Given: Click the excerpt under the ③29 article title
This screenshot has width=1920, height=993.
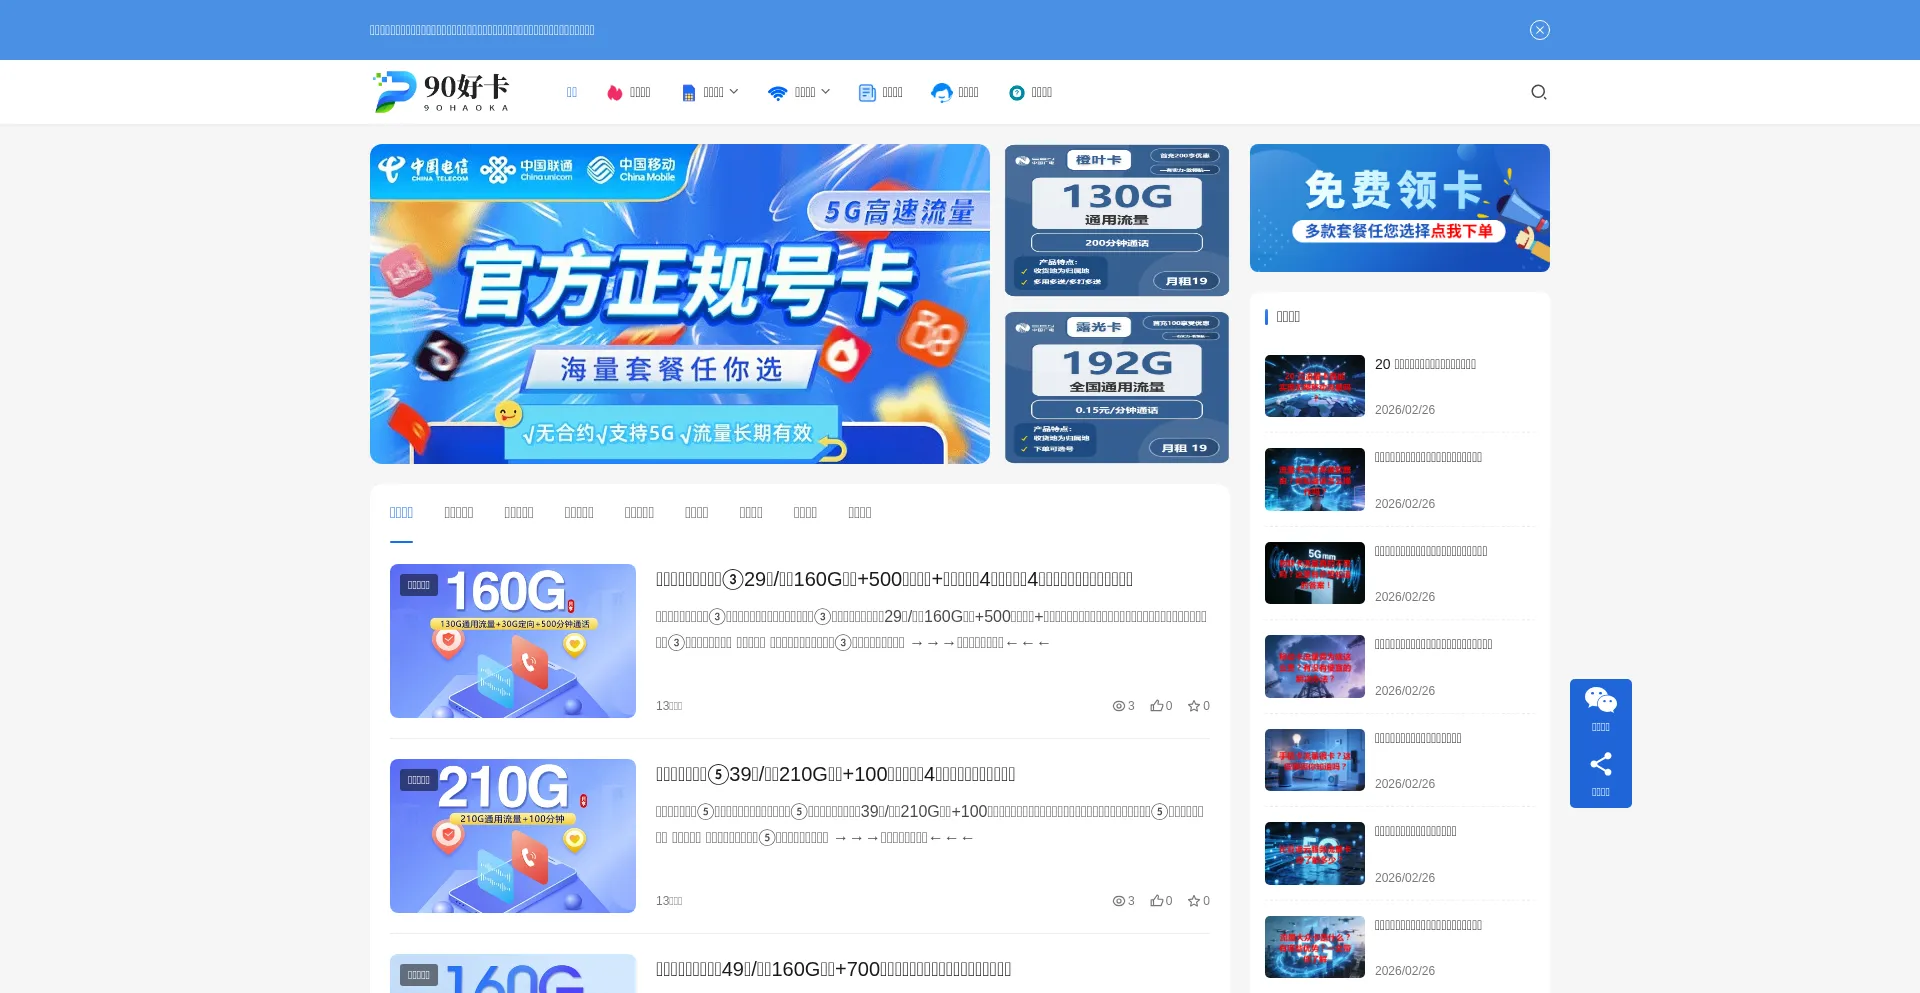Looking at the screenshot, I should click(932, 630).
